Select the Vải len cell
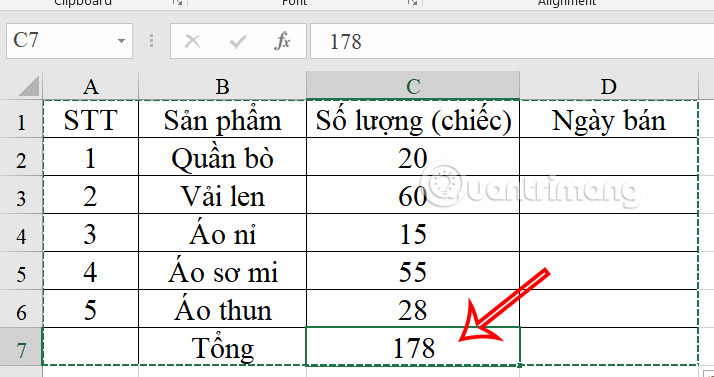Screen dimensions: 714x377 coord(222,195)
